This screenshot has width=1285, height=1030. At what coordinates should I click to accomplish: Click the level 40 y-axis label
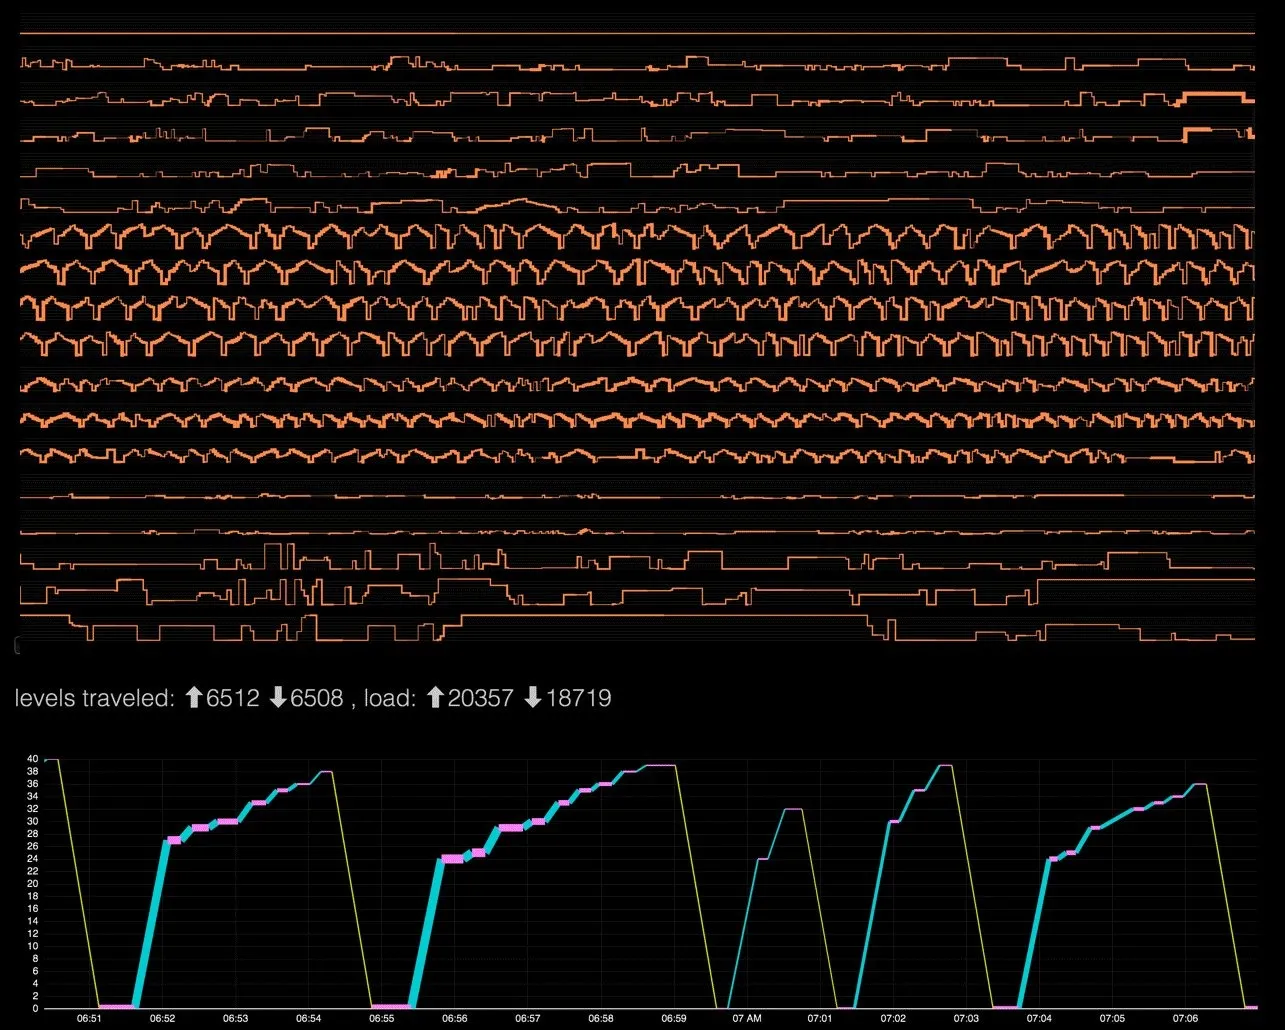32,759
